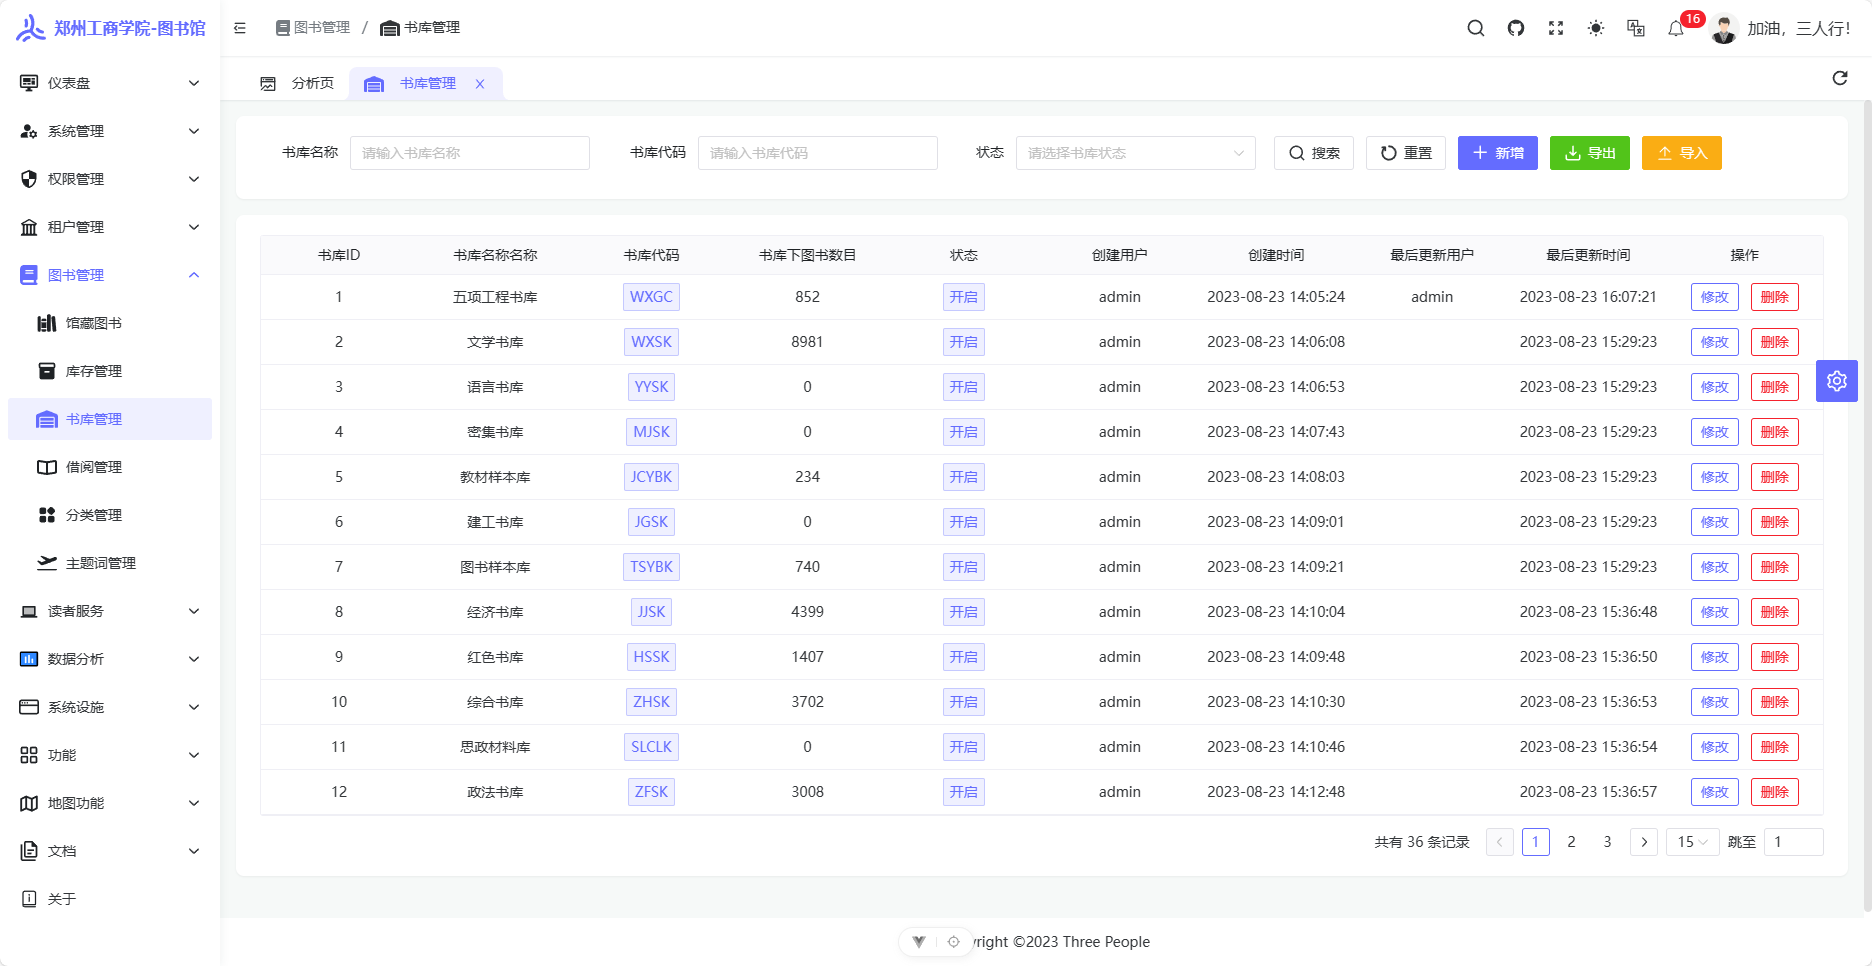Click 书库名称 input field
The image size is (1872, 966).
tap(470, 153)
